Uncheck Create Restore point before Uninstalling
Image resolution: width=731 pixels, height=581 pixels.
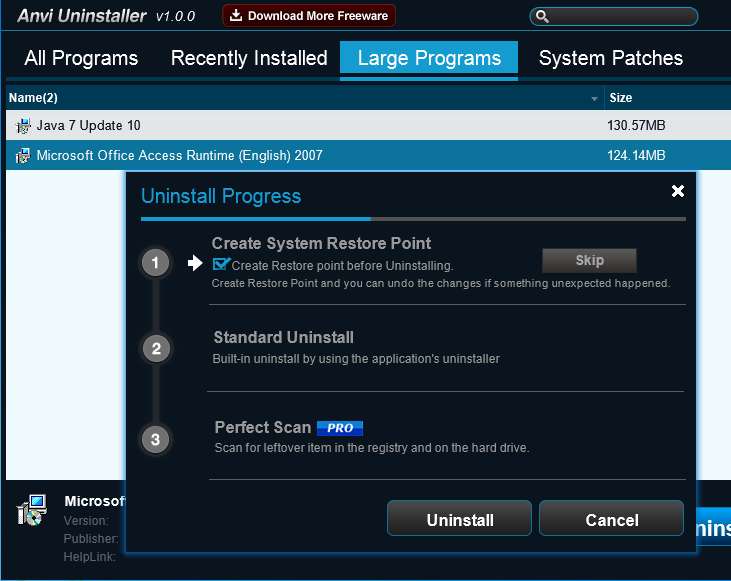point(221,264)
